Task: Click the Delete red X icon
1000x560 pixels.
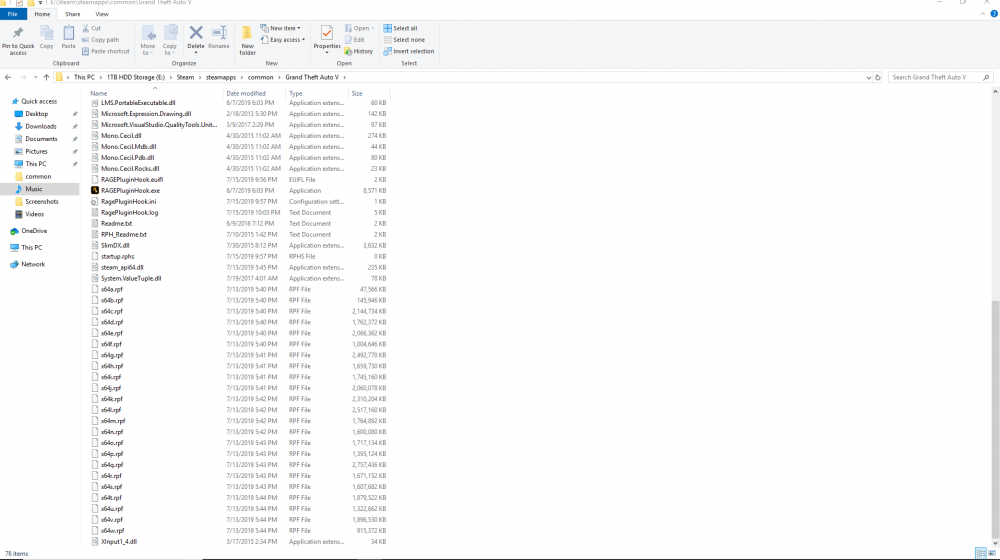Action: 196,33
